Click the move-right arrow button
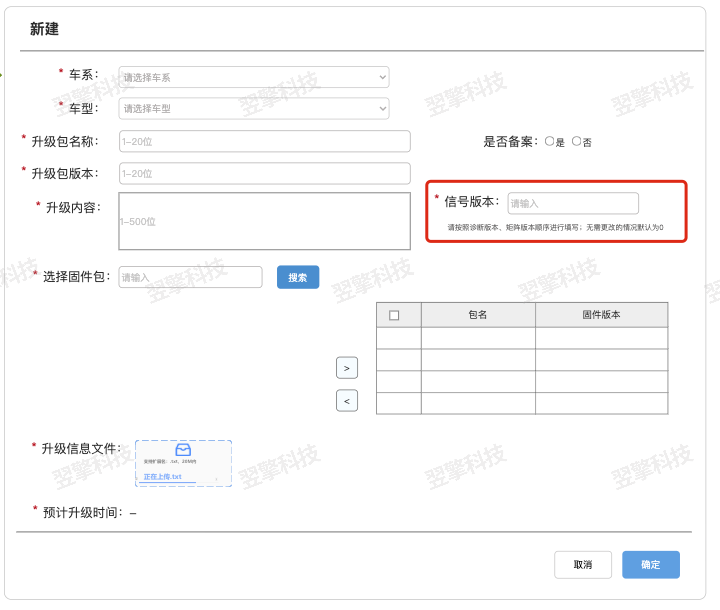The height and width of the screenshot is (610, 720). (x=347, y=368)
